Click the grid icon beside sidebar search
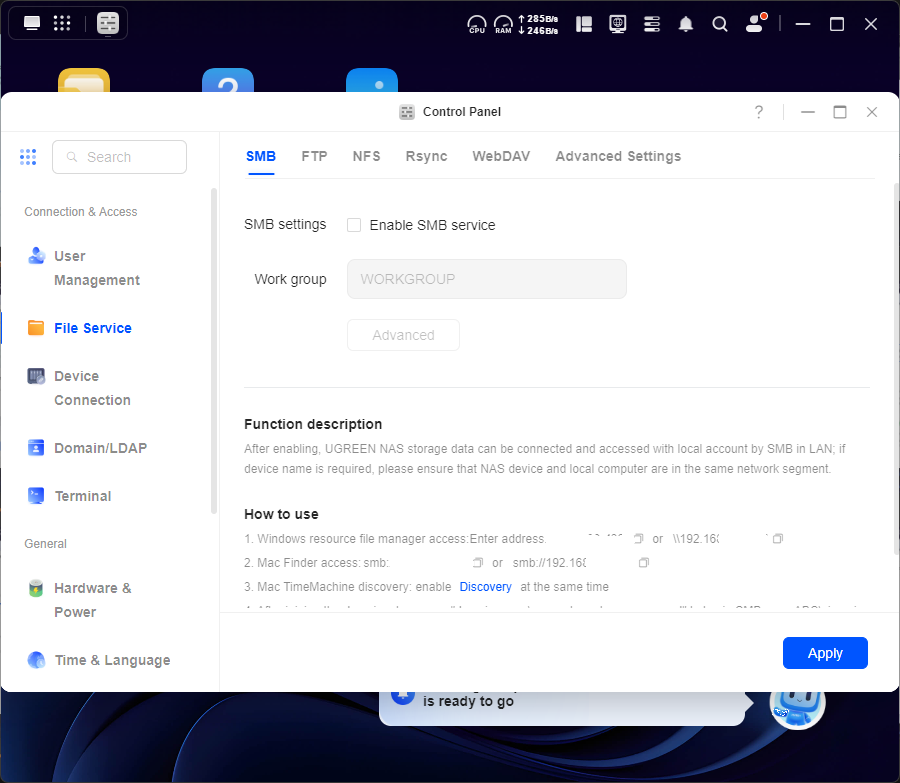The image size is (900, 783). tap(28, 157)
